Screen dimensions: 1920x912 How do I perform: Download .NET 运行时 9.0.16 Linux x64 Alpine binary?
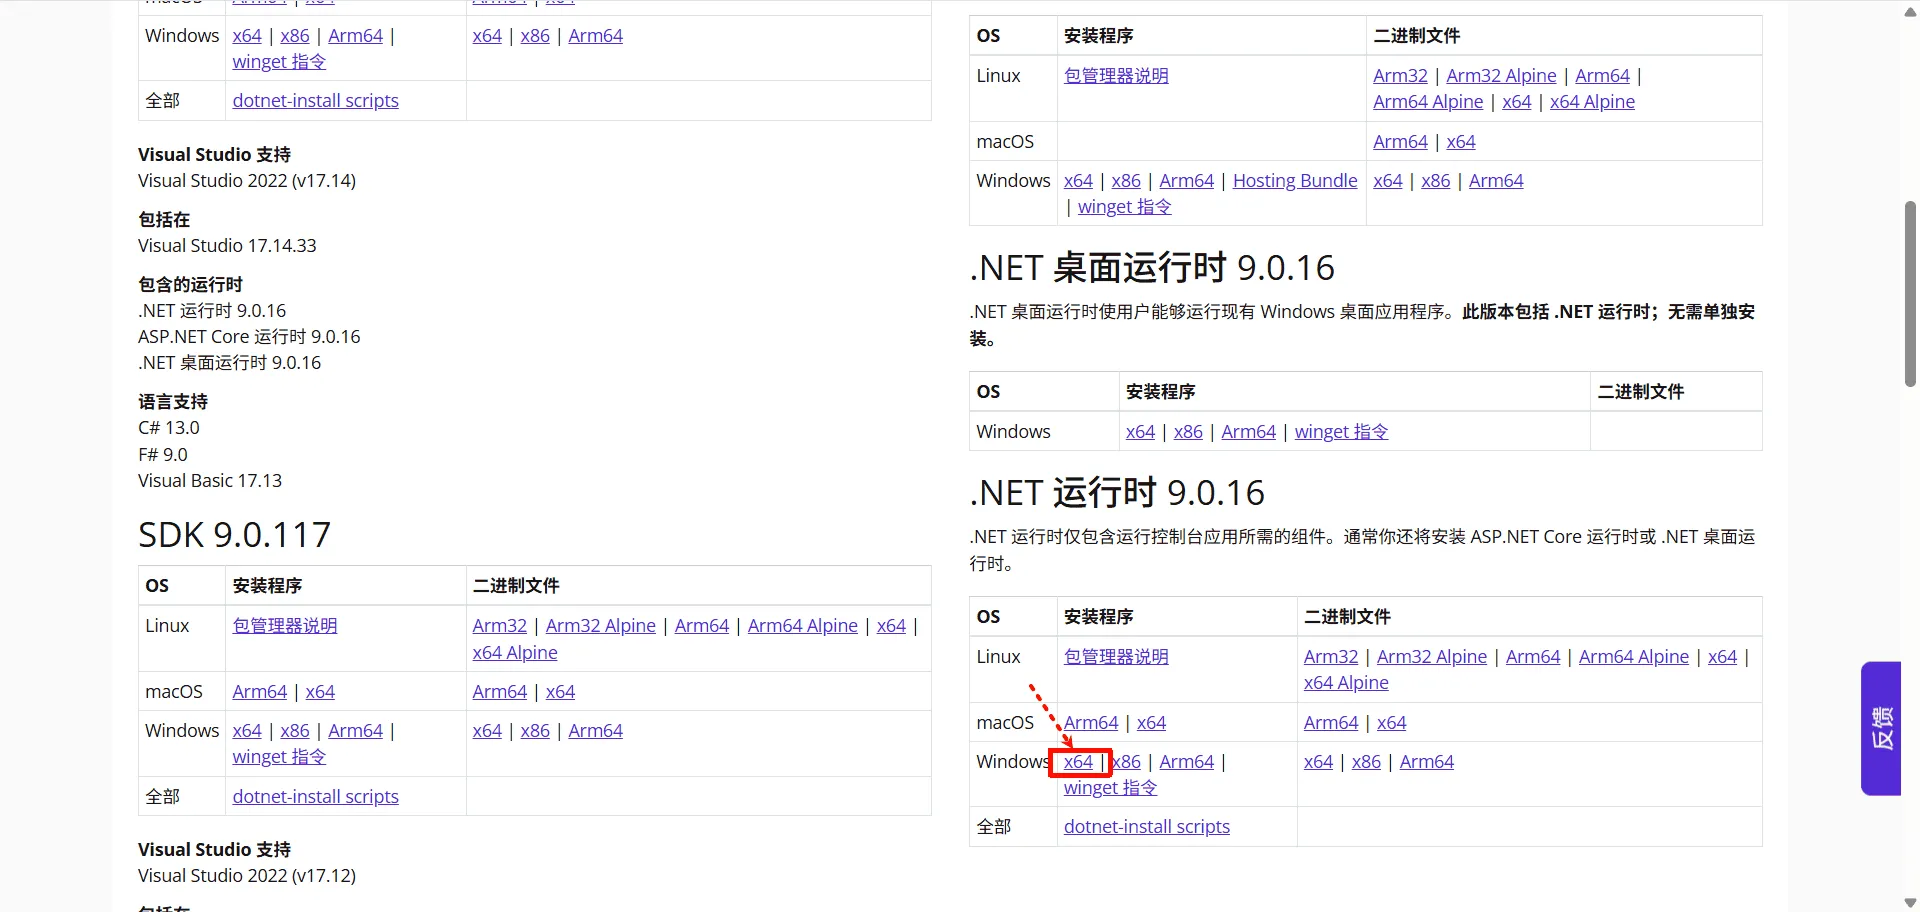[1346, 683]
